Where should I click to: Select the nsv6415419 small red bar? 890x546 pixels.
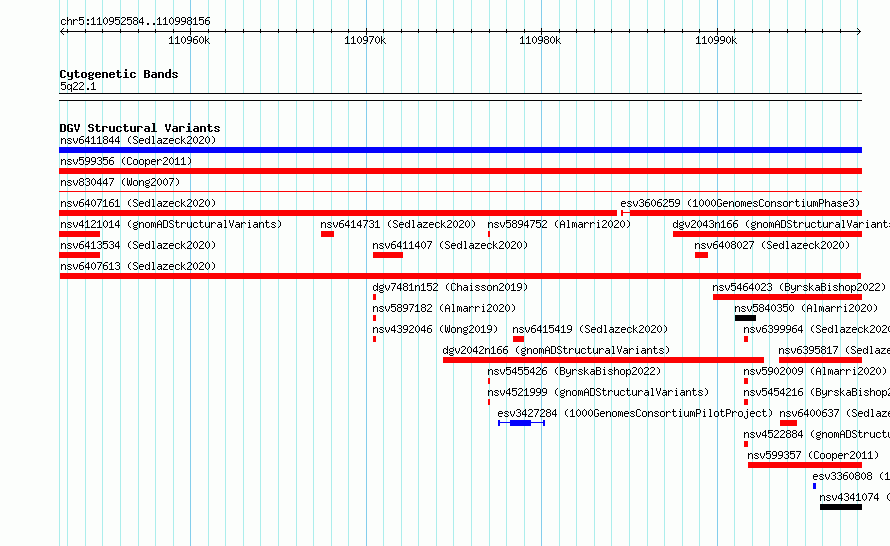pos(518,339)
